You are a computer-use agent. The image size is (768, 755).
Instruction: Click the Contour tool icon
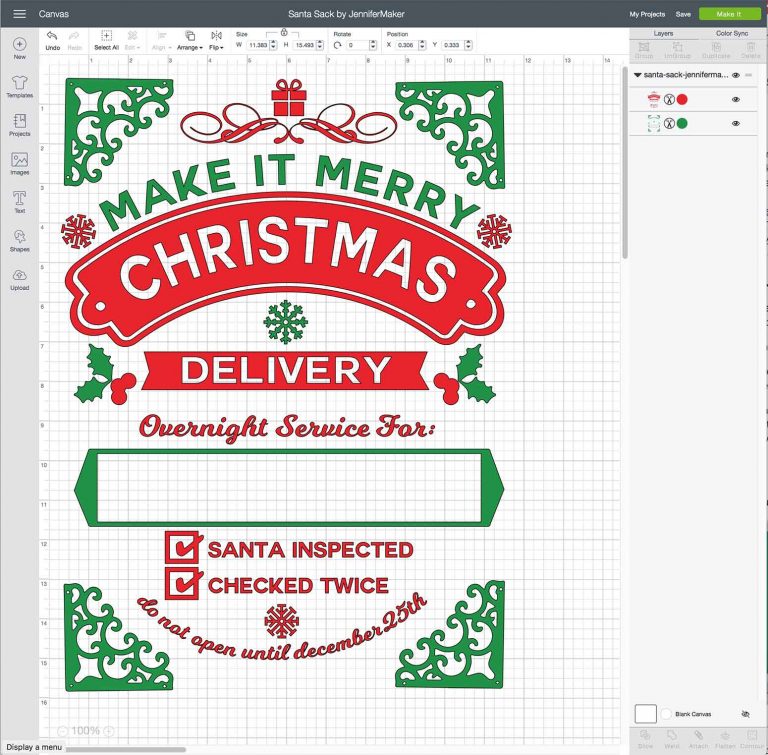752,736
